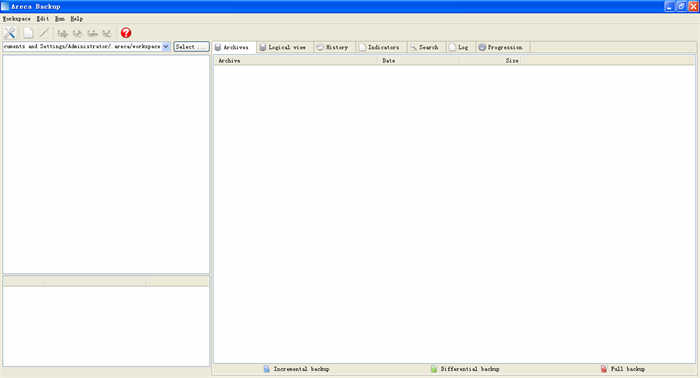Click the red help question mark icon

pos(126,33)
